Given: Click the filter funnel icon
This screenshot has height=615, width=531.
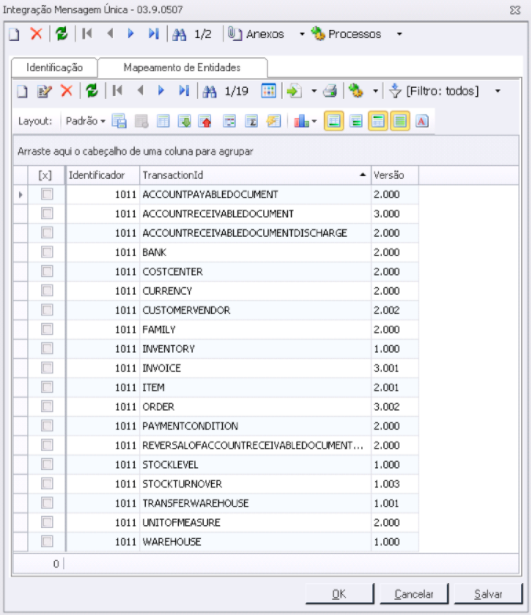Looking at the screenshot, I should 395,91.
